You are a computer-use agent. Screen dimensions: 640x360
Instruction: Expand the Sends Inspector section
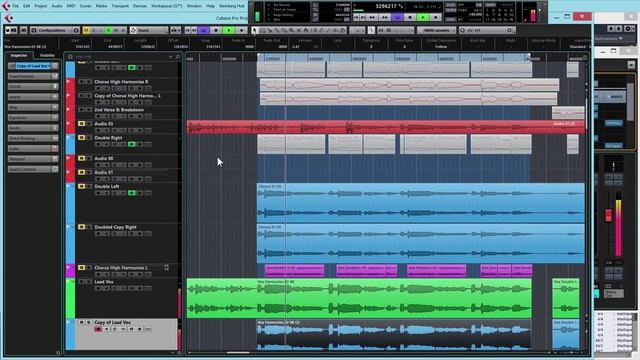33,128
